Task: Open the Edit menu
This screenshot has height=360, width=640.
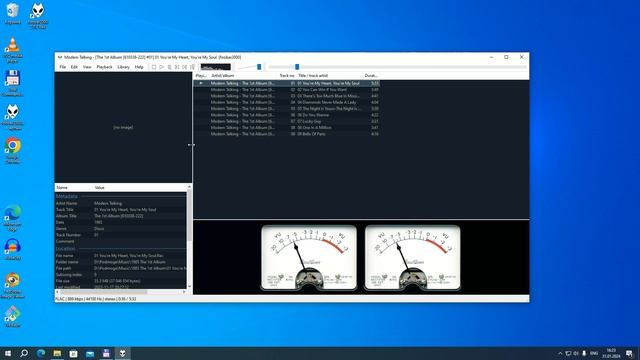Action: 74,67
